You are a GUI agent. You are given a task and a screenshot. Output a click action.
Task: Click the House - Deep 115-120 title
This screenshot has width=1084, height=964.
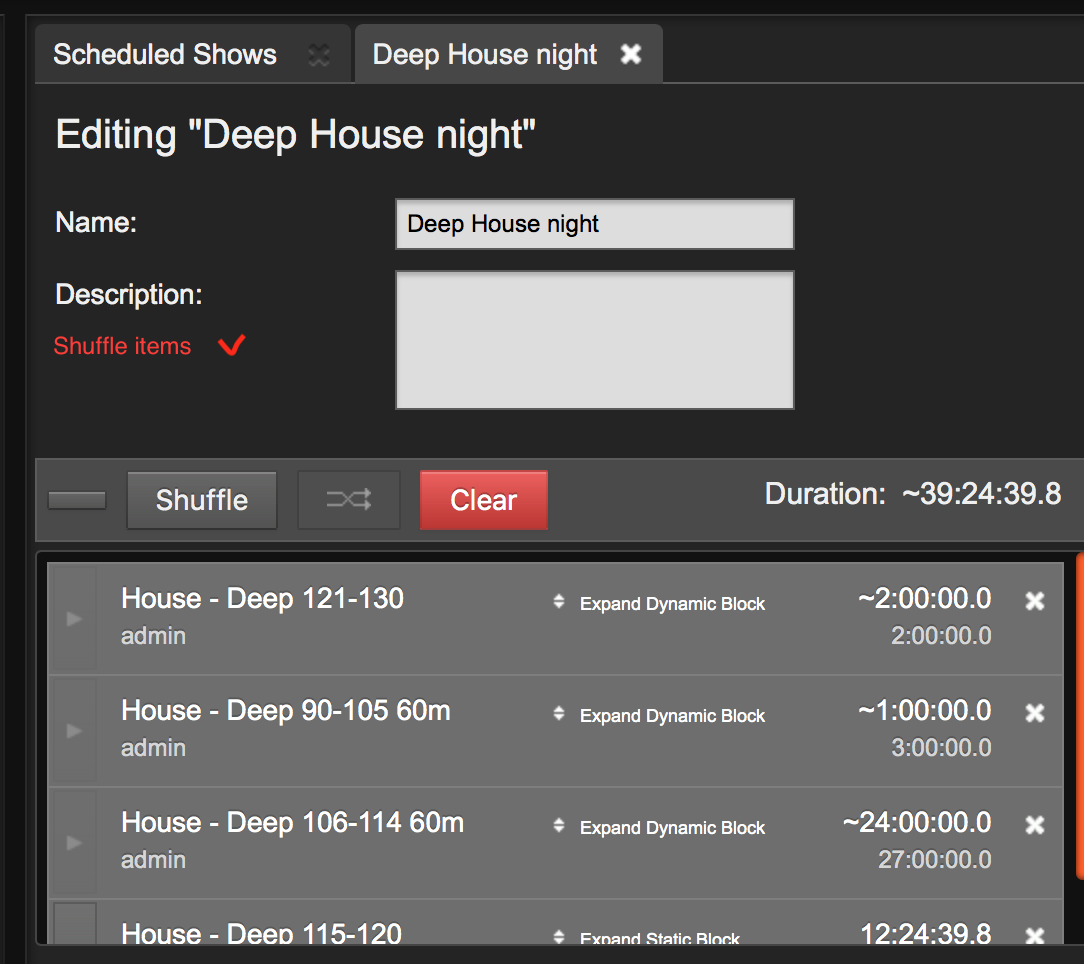261,933
